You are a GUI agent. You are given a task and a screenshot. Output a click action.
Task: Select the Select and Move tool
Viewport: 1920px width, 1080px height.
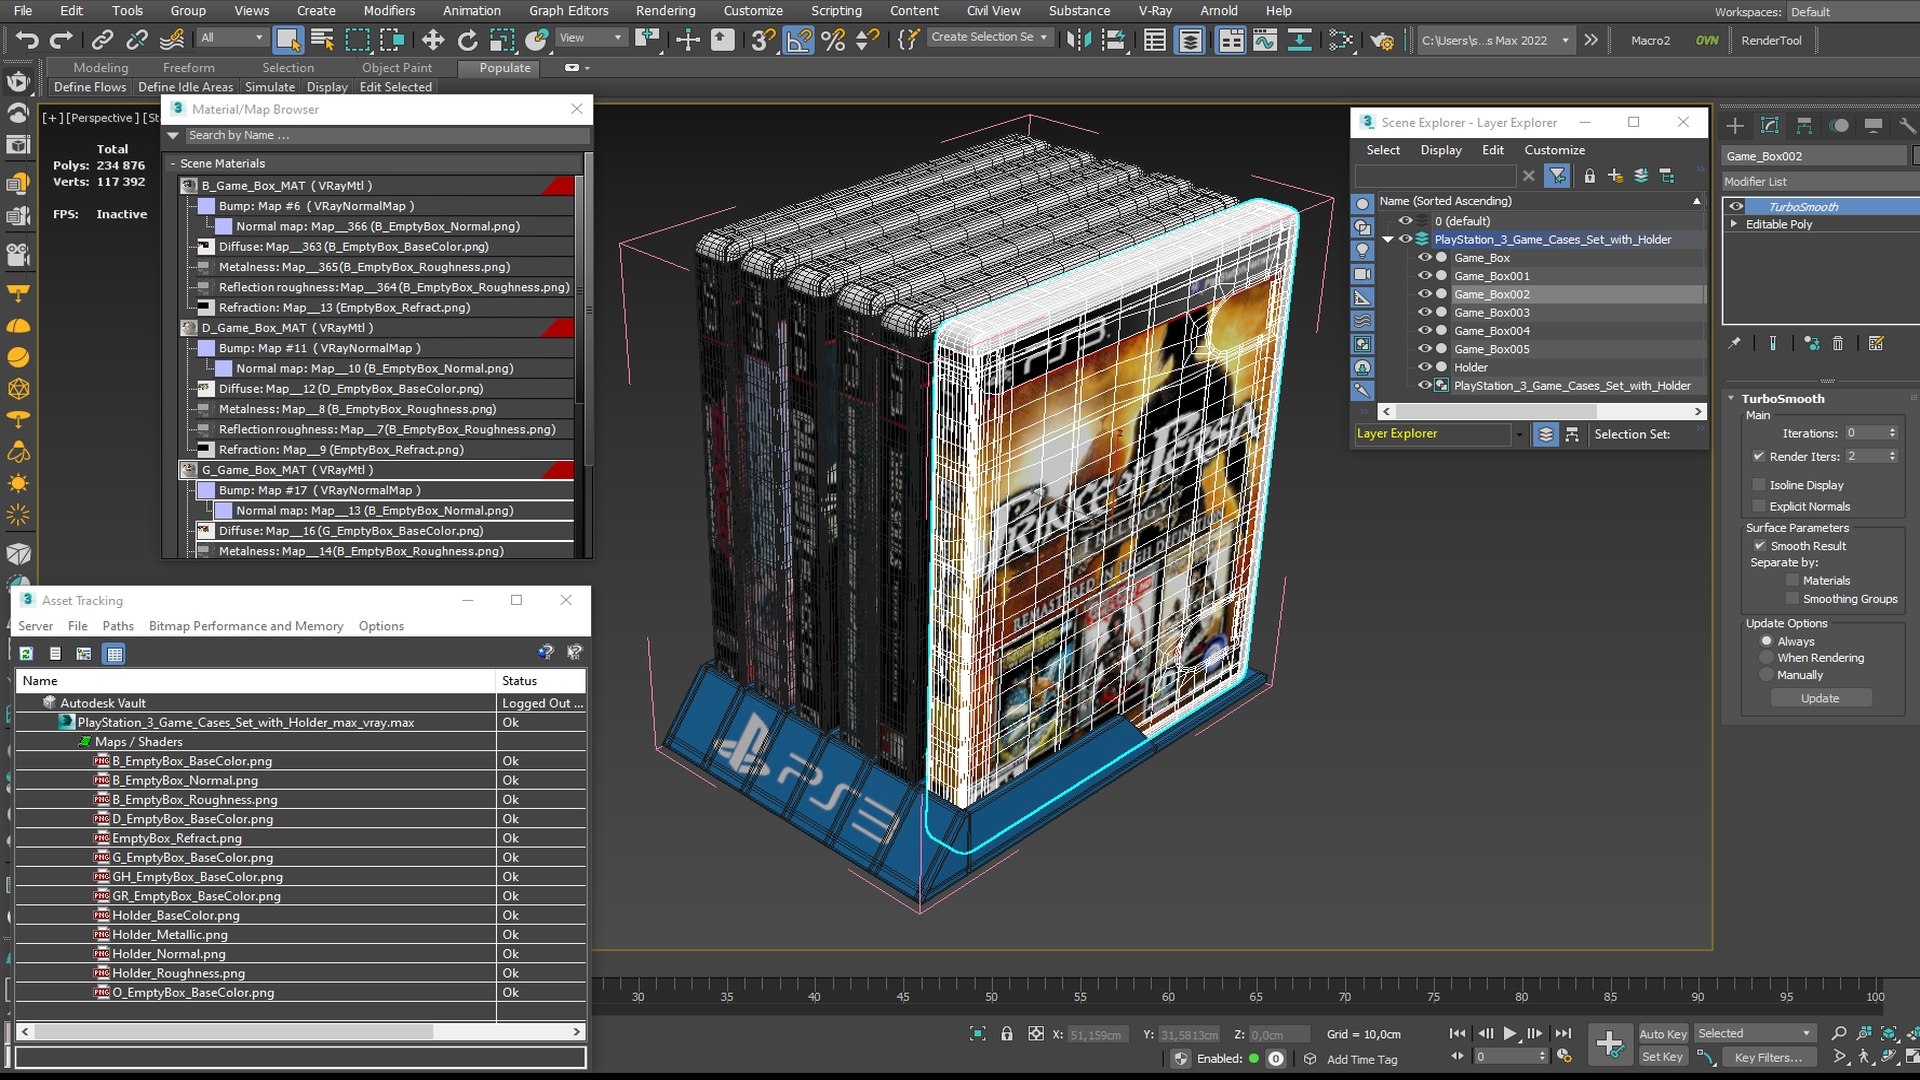432,40
